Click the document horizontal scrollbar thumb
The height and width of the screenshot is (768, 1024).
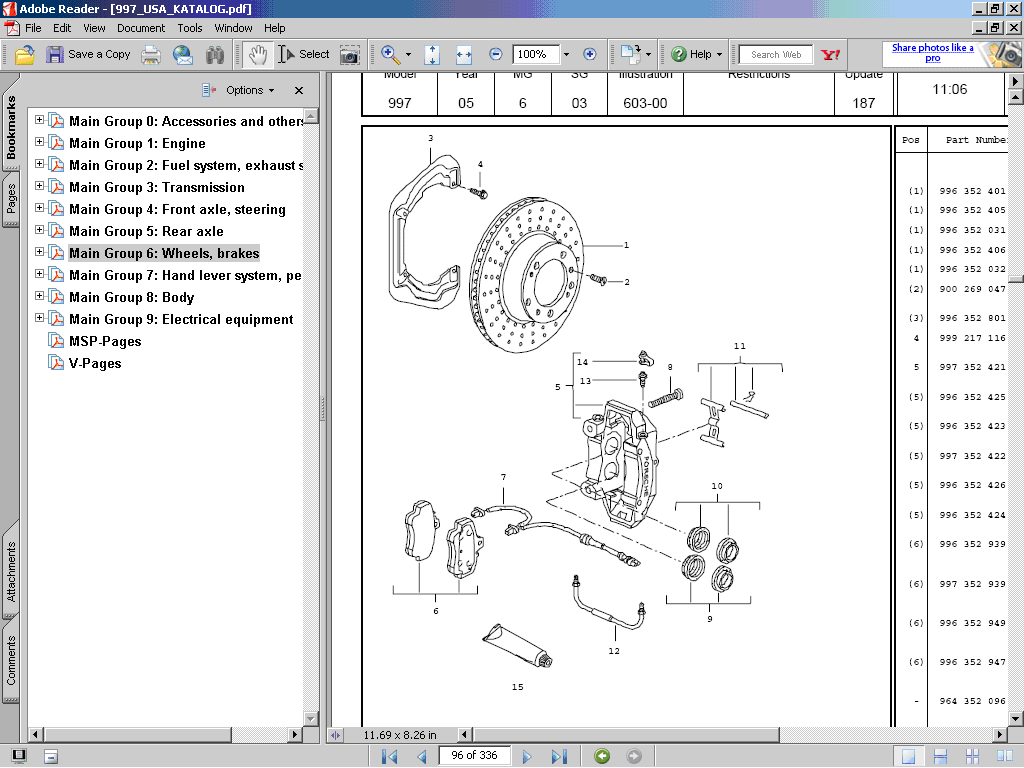[x=626, y=735]
